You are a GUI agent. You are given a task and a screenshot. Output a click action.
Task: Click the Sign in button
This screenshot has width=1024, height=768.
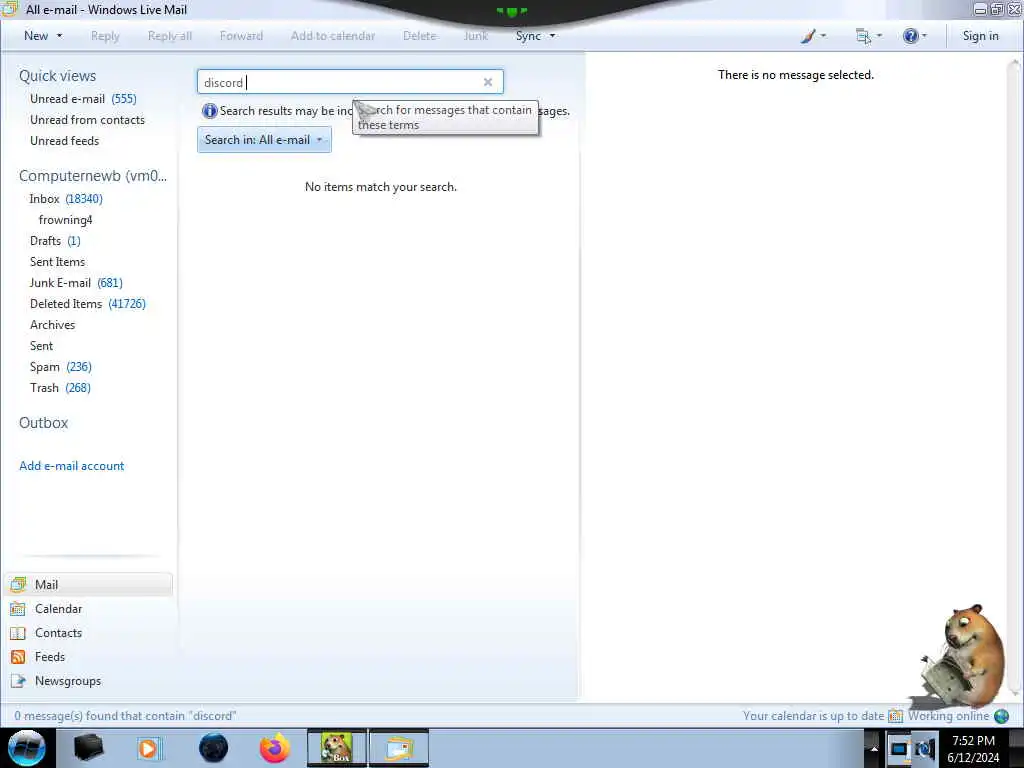click(x=980, y=36)
